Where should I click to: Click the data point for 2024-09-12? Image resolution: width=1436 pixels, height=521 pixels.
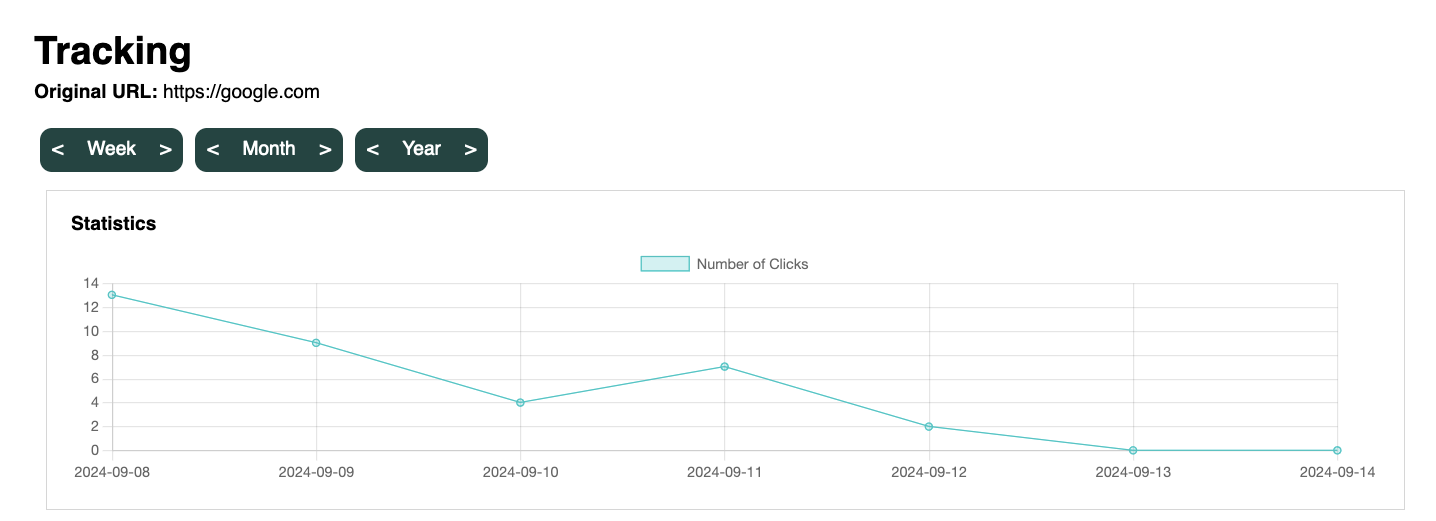tap(929, 427)
